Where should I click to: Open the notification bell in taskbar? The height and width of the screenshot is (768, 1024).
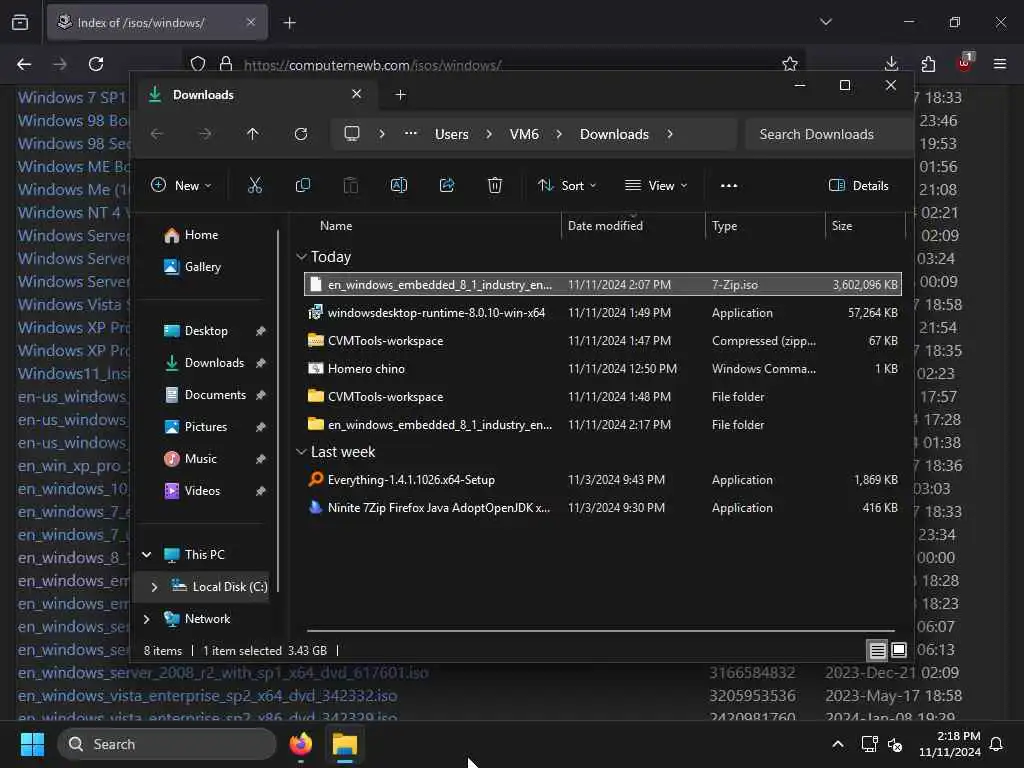(x=997, y=744)
